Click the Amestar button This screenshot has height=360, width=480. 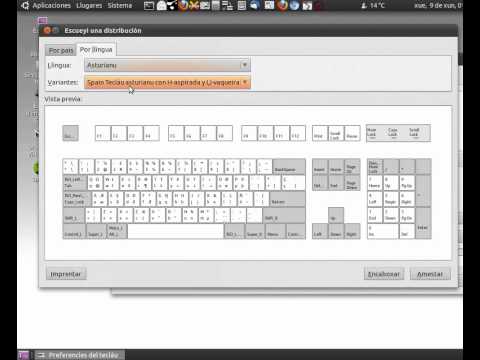(x=430, y=274)
